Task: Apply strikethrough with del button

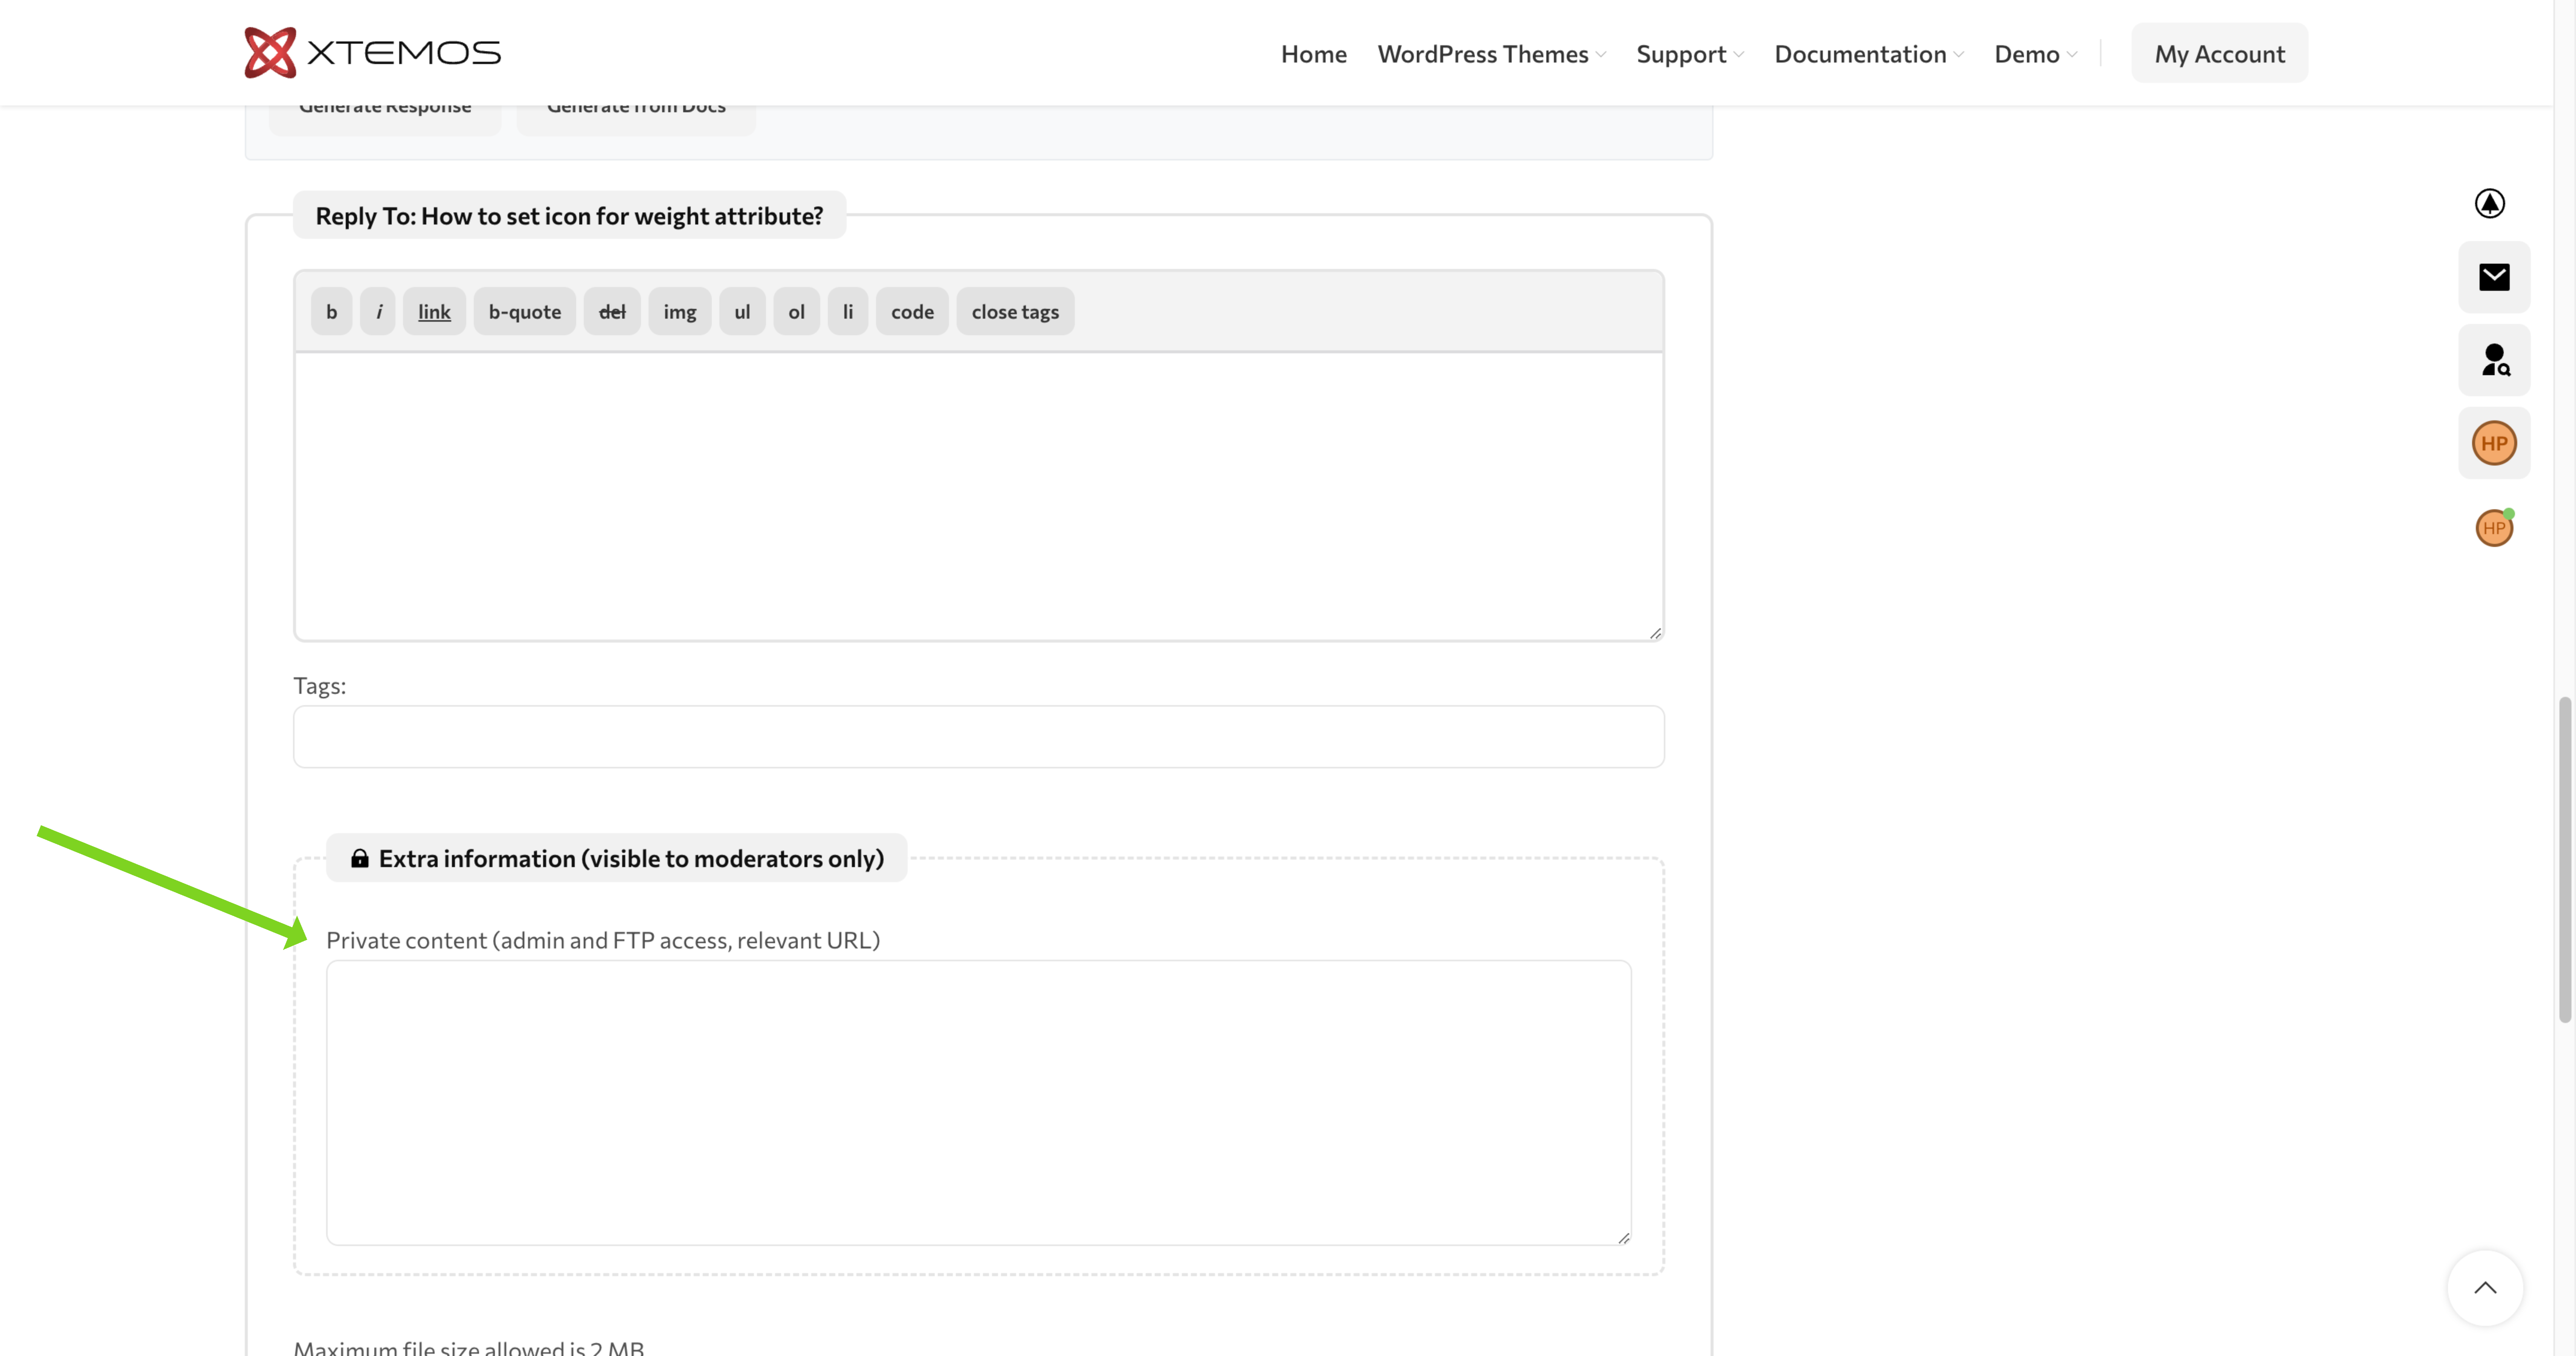Action: coord(612,311)
